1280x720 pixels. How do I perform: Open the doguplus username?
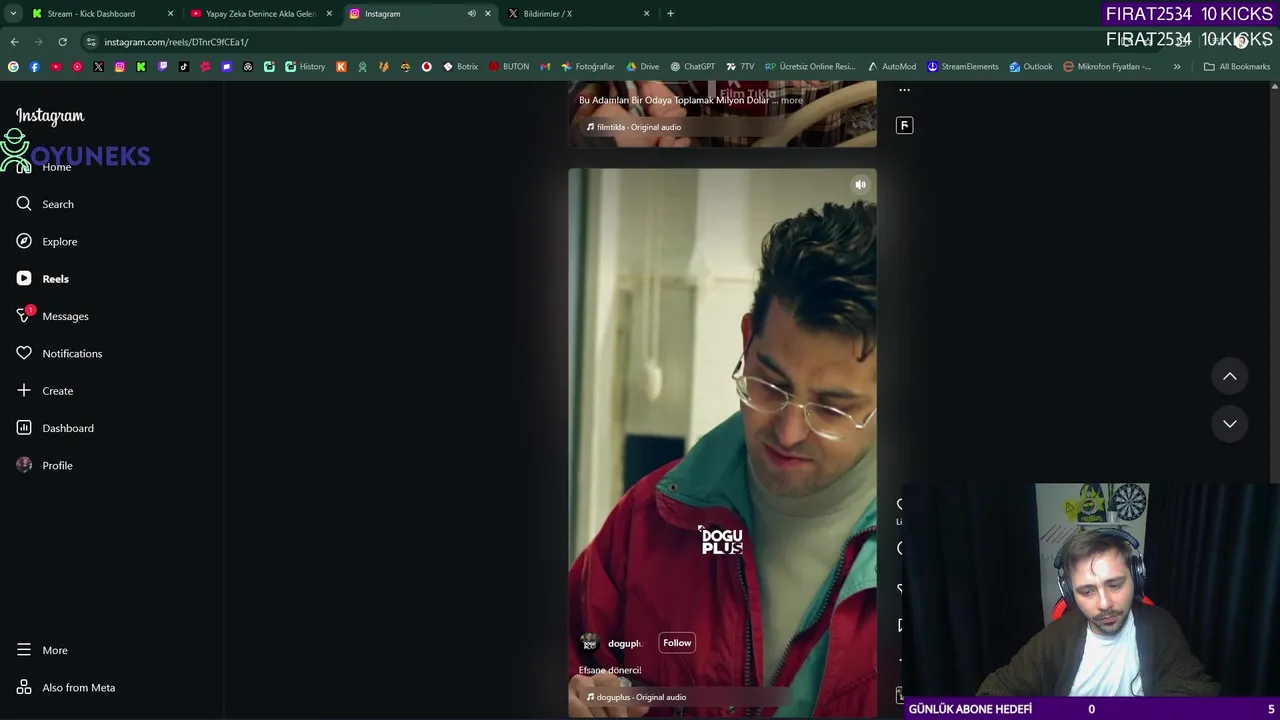click(625, 643)
